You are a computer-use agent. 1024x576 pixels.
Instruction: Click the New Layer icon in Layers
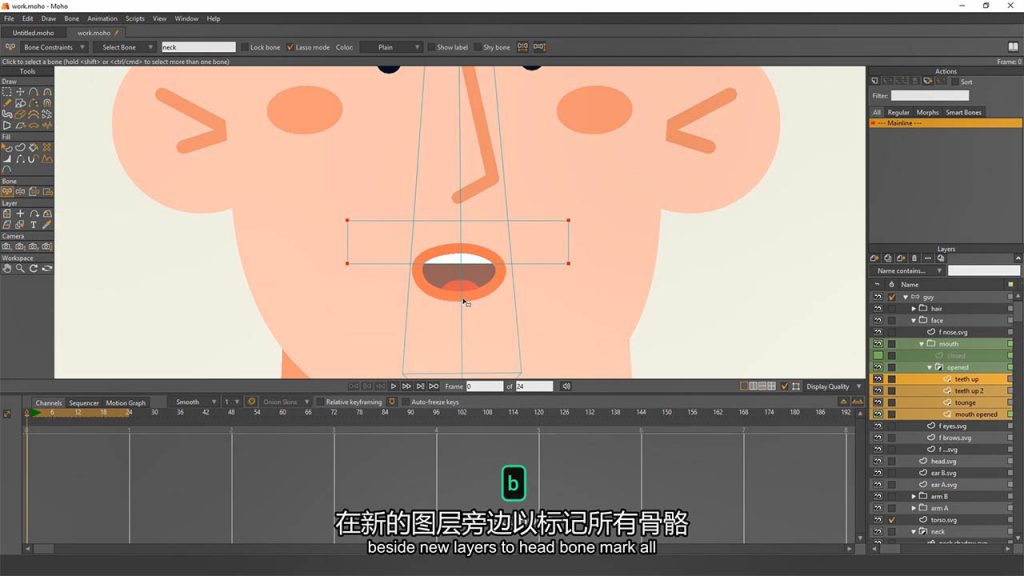[874, 259]
